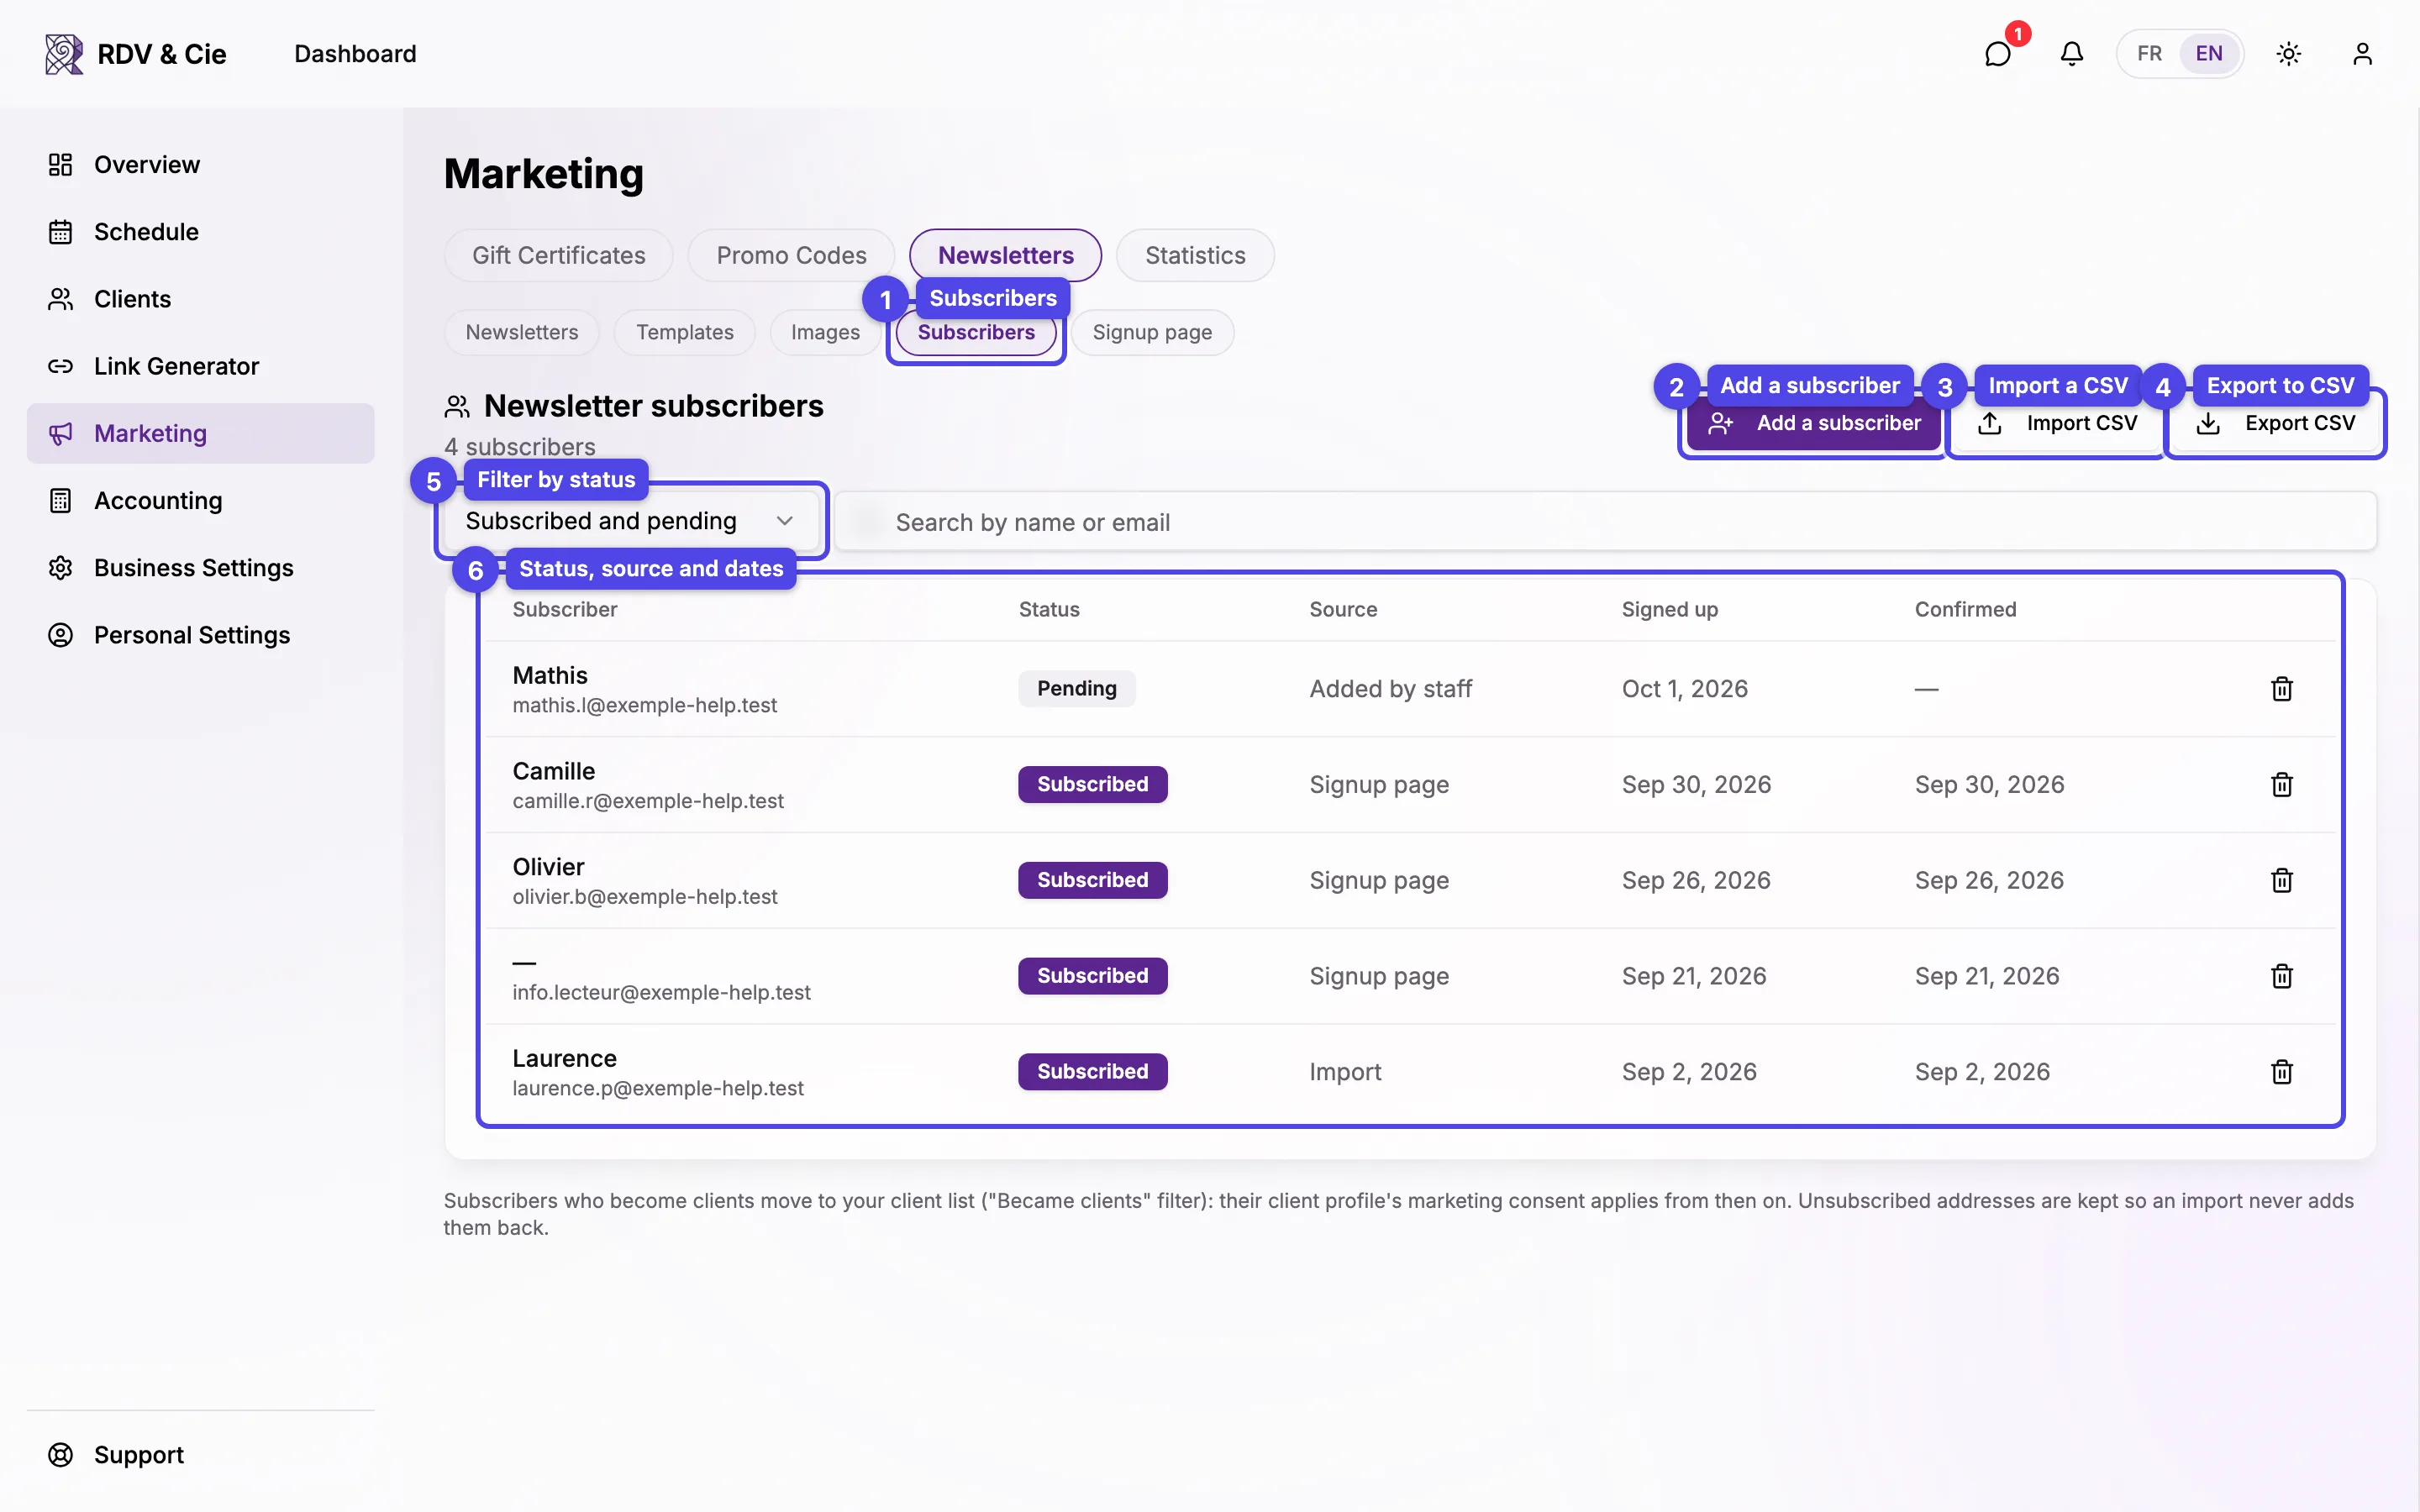Screen dimensions: 2420x1512
Task: Toggle the light theme sun icon
Action: pos(2289,53)
